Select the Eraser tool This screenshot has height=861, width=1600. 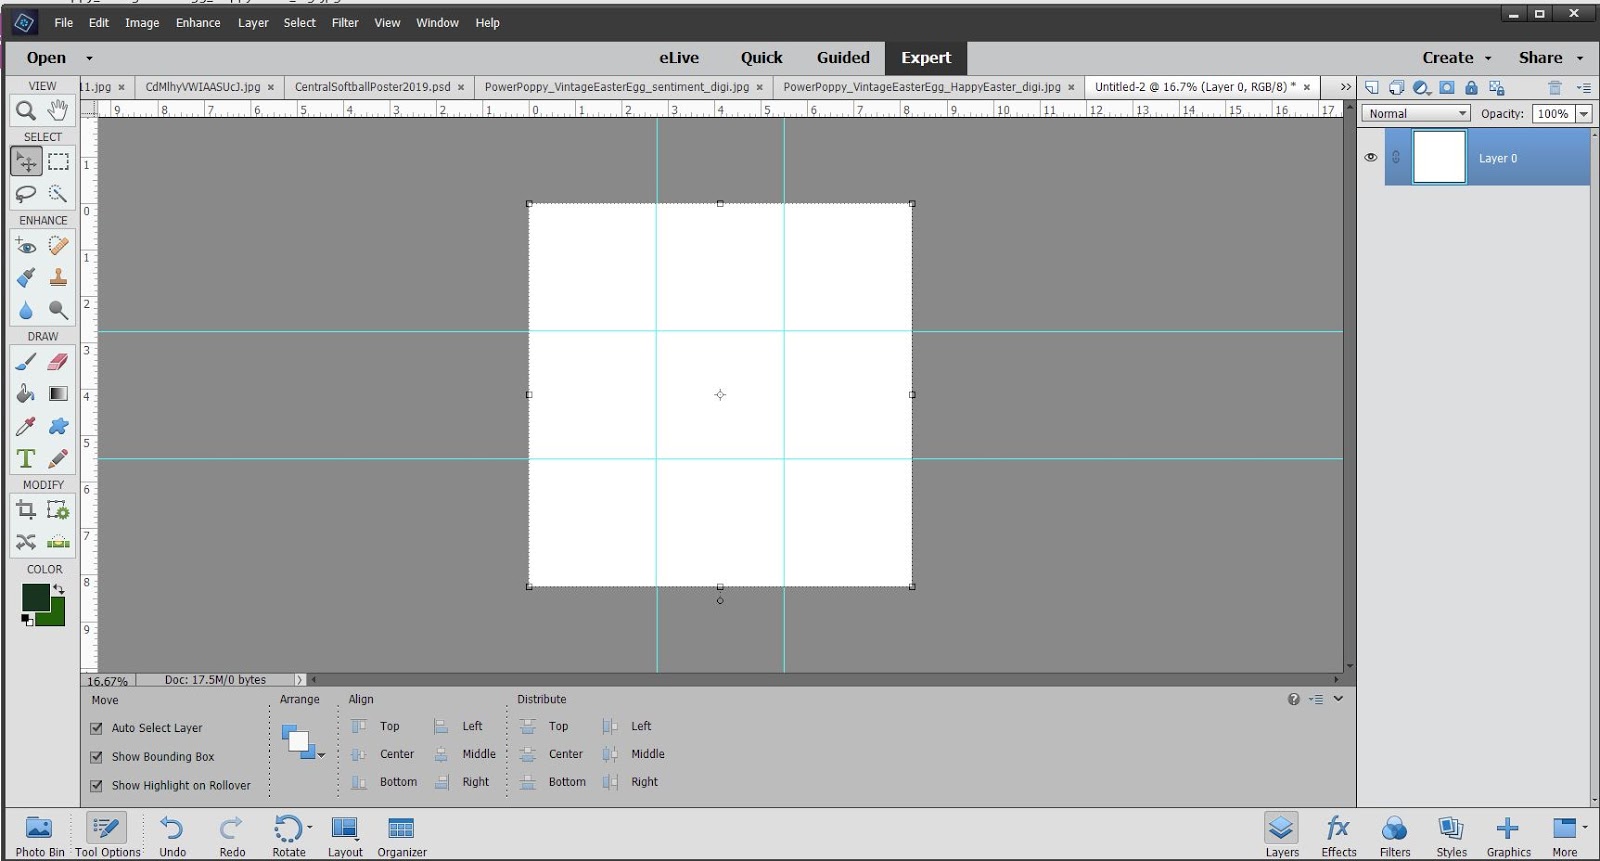(x=59, y=361)
